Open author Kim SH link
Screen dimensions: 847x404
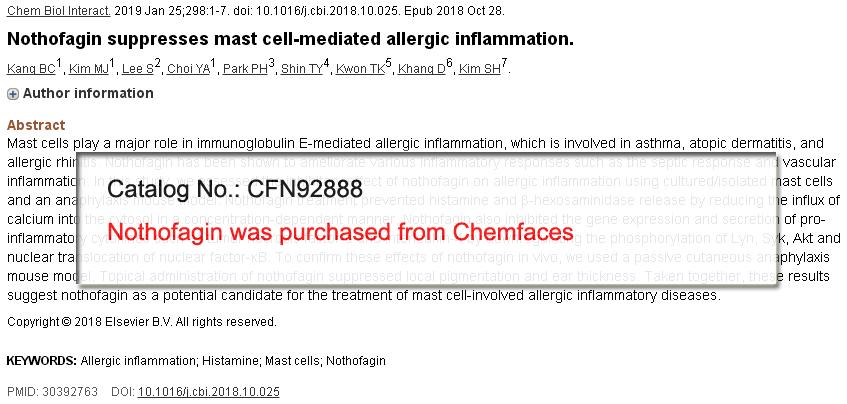tap(480, 69)
